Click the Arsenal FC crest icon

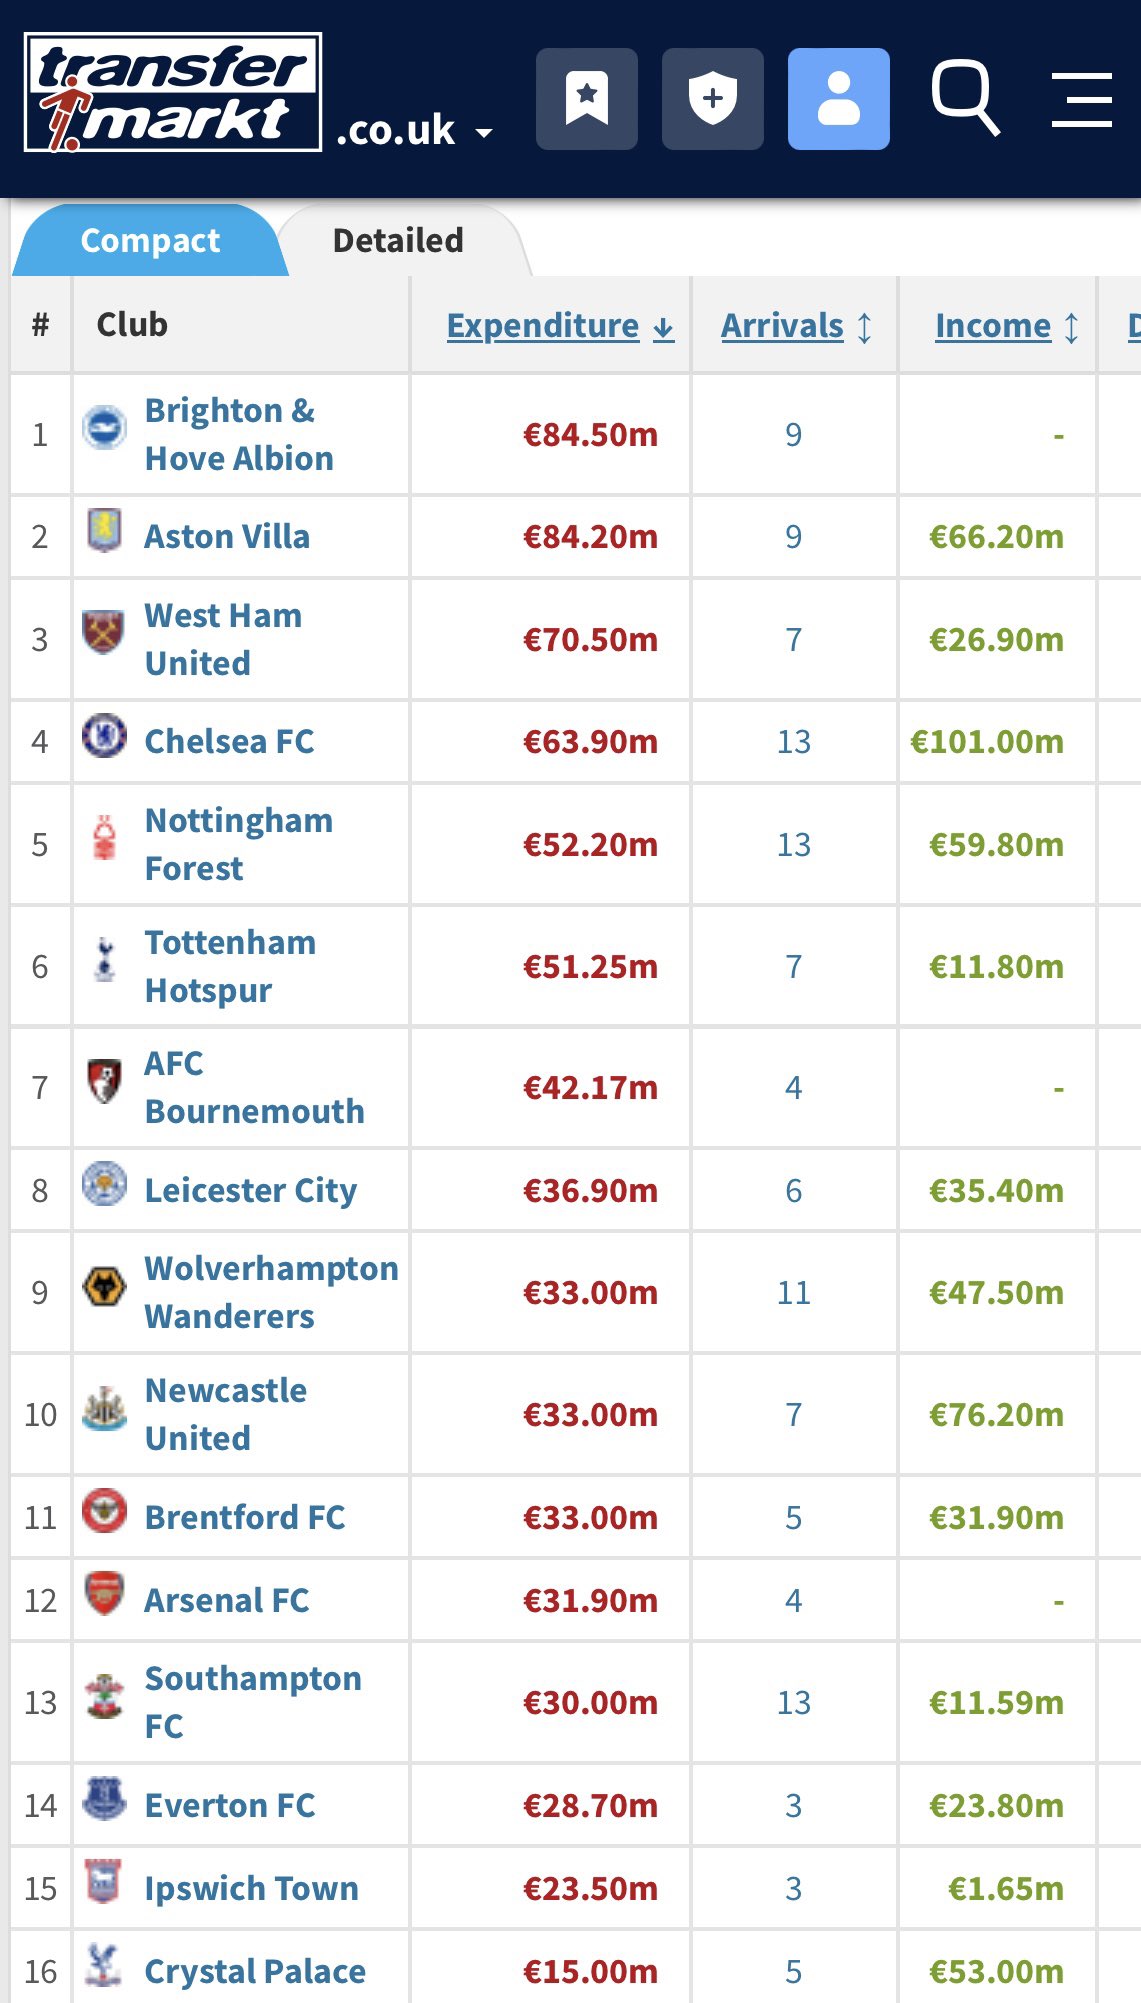click(104, 1594)
